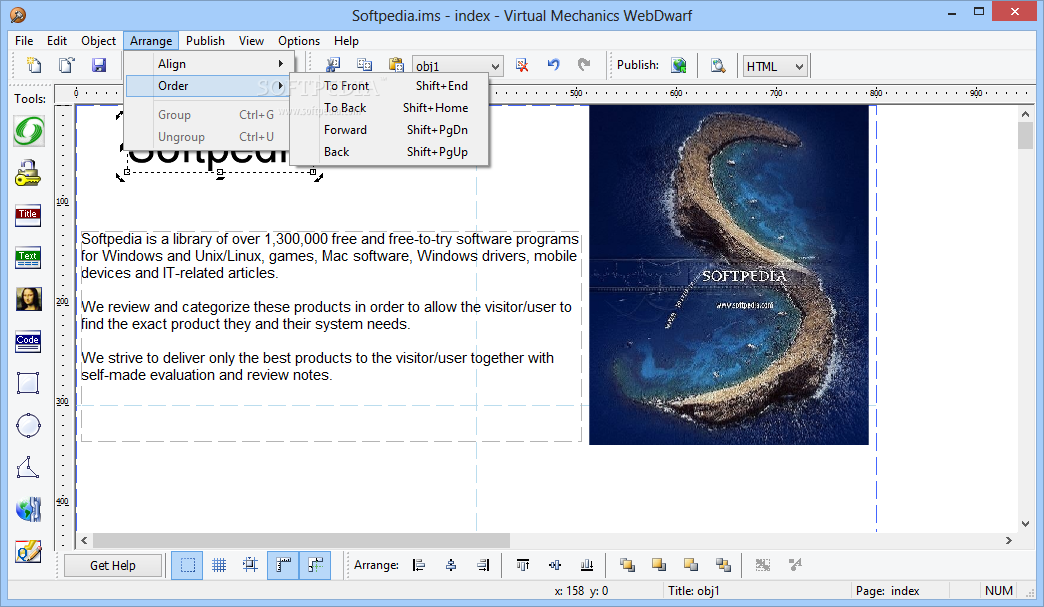Select the globe link tool
Screen dimensions: 1044x607
(29, 510)
